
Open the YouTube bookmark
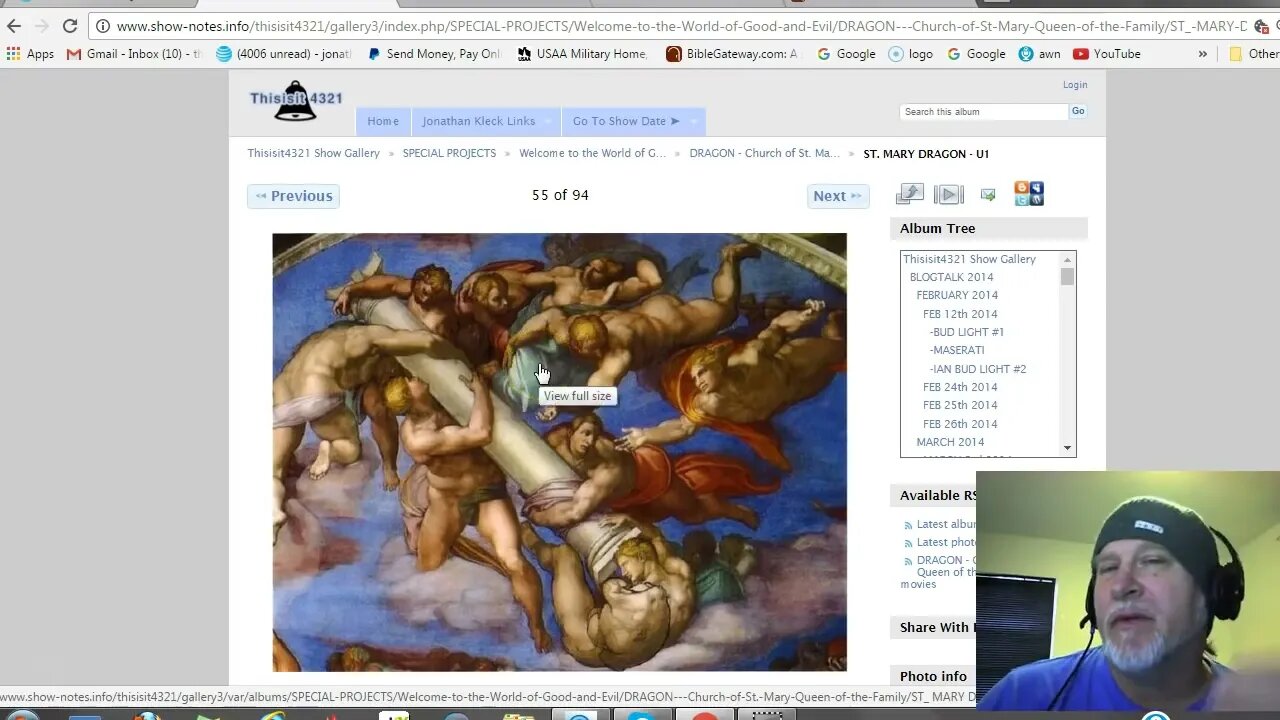click(1107, 54)
